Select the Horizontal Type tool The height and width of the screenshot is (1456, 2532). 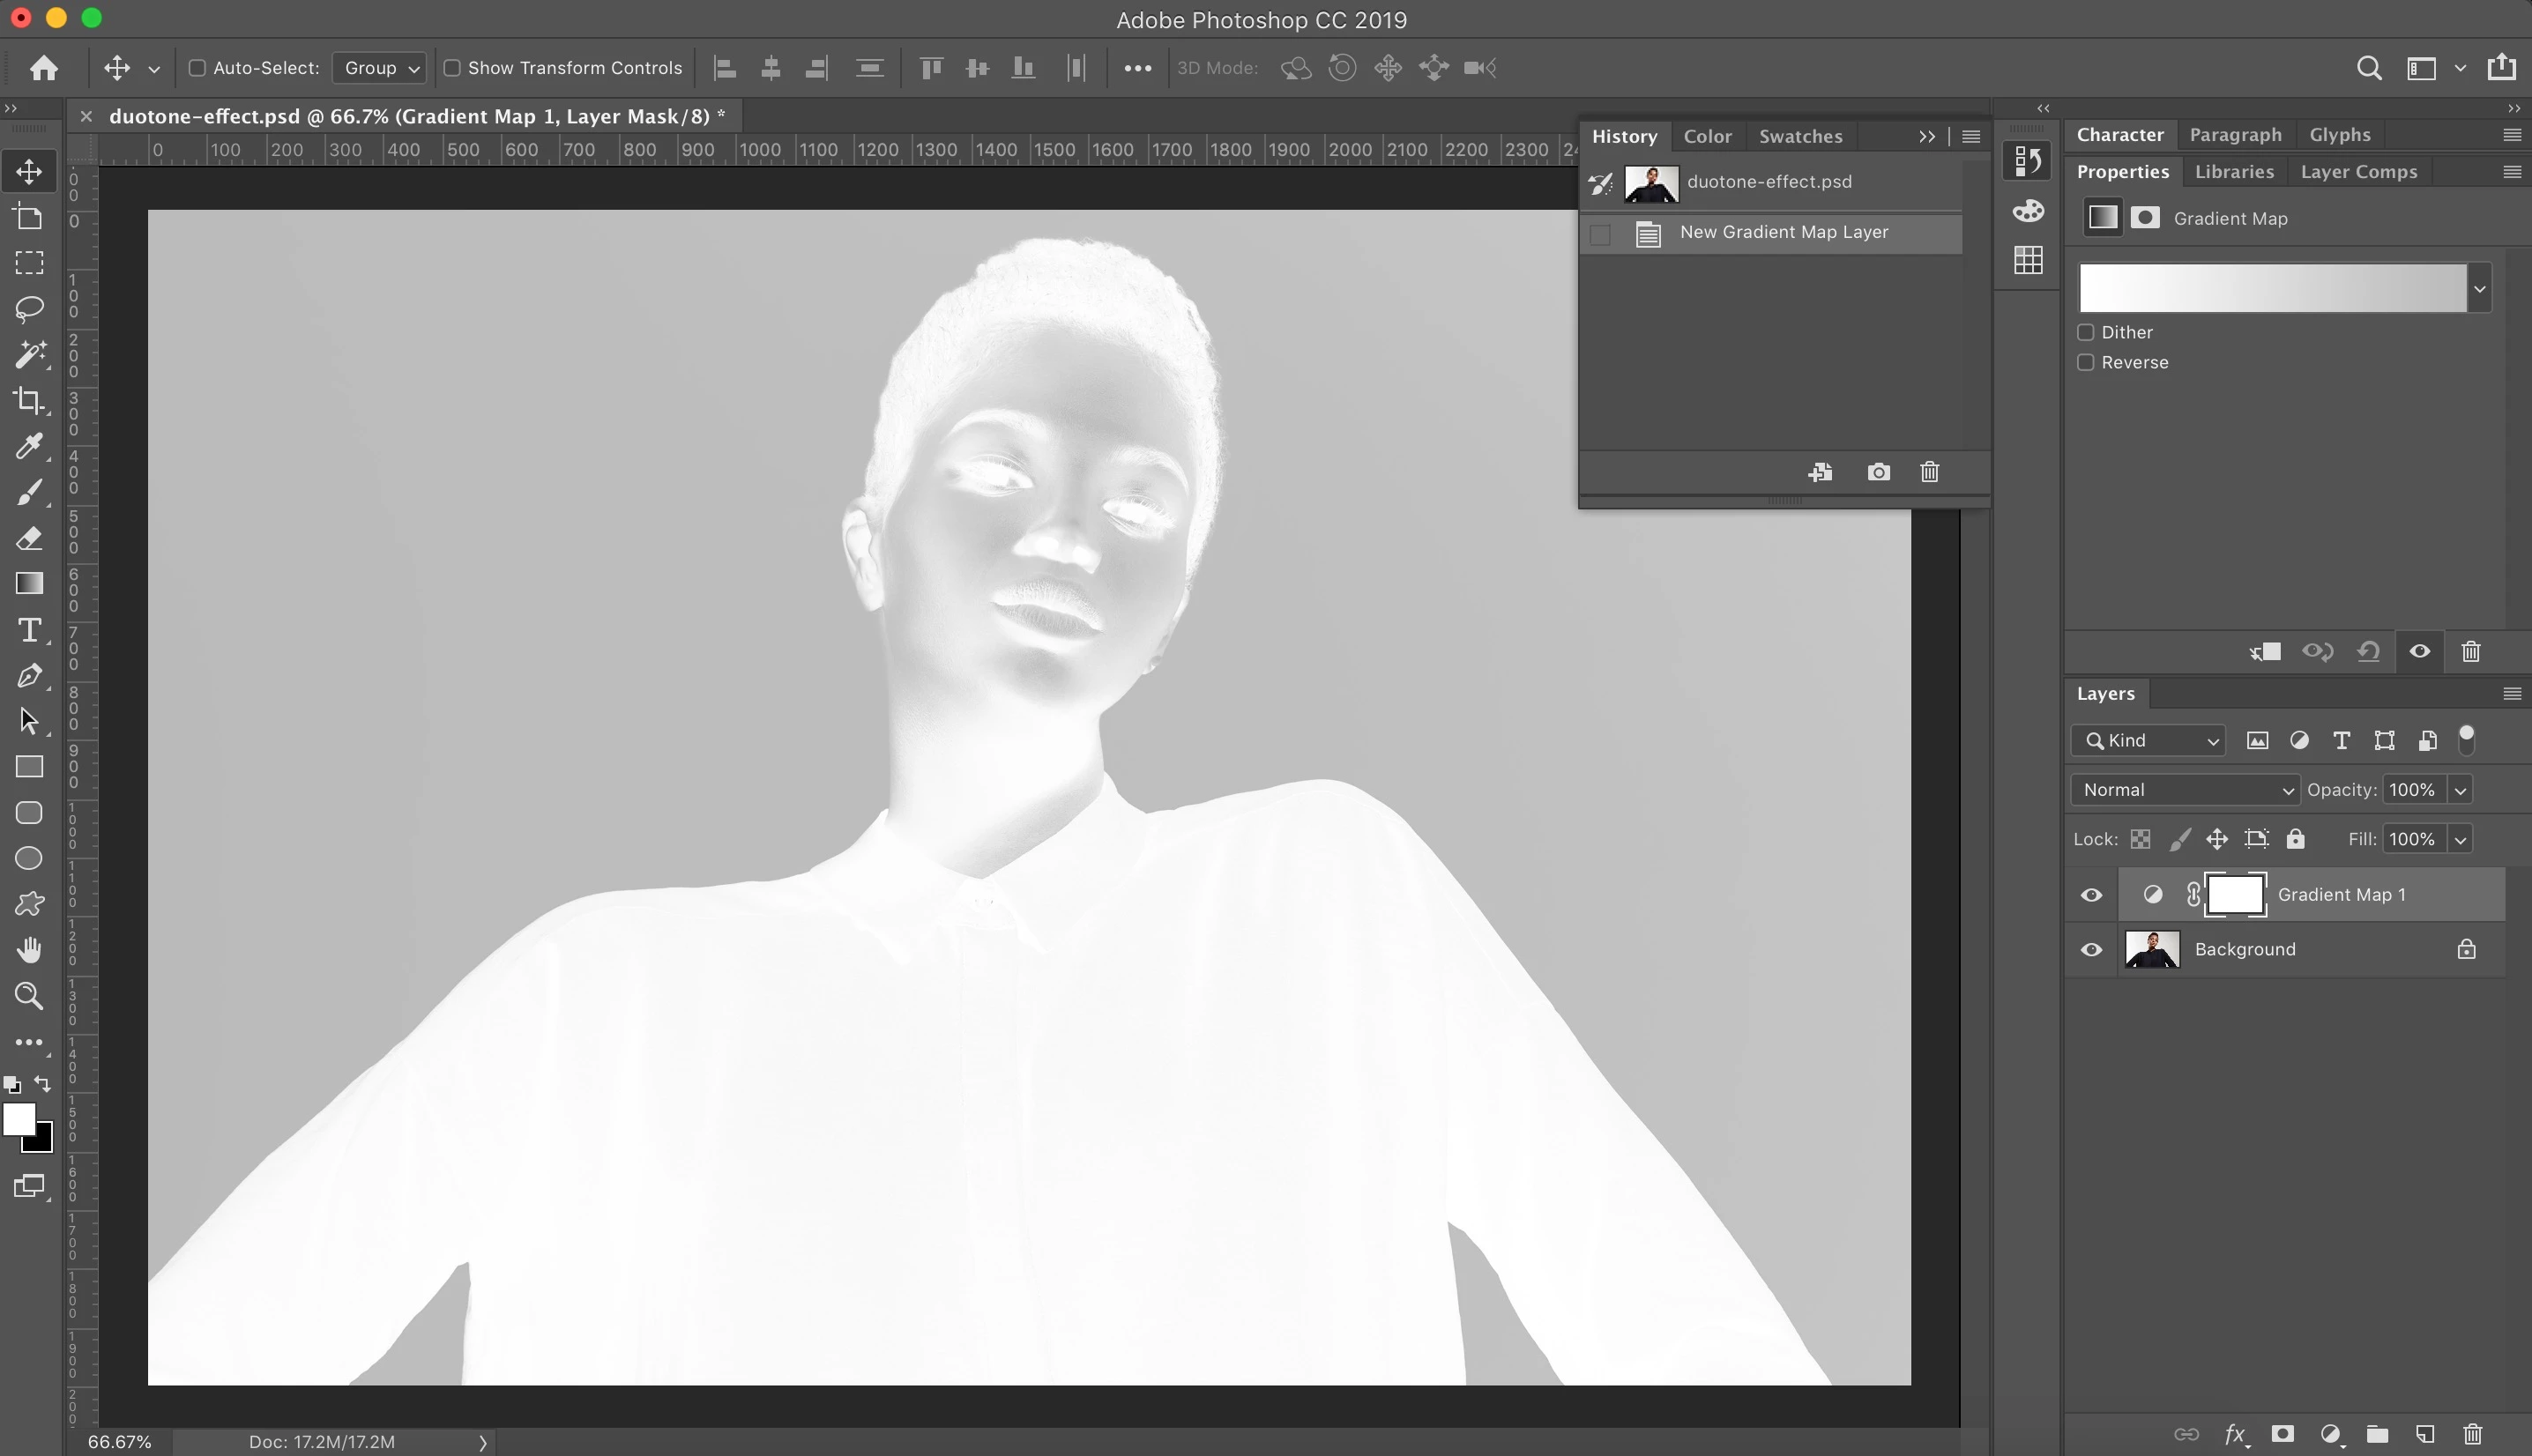(29, 630)
